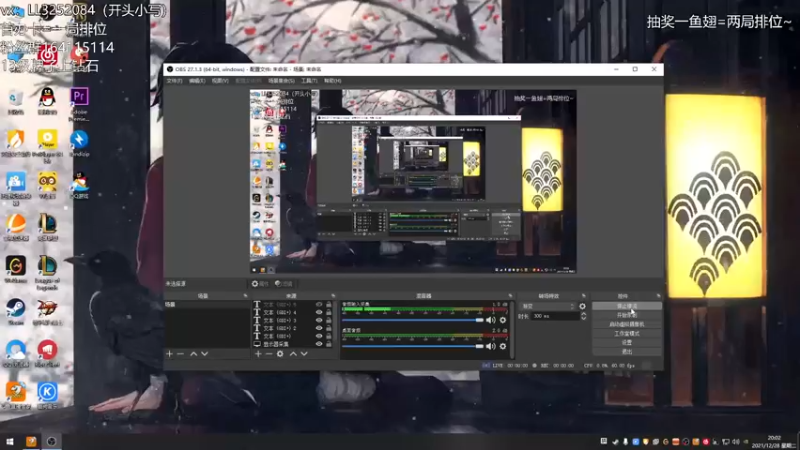This screenshot has width=800, height=450.
Task: Lock the text (GDI+) 5 source
Action: click(329, 305)
